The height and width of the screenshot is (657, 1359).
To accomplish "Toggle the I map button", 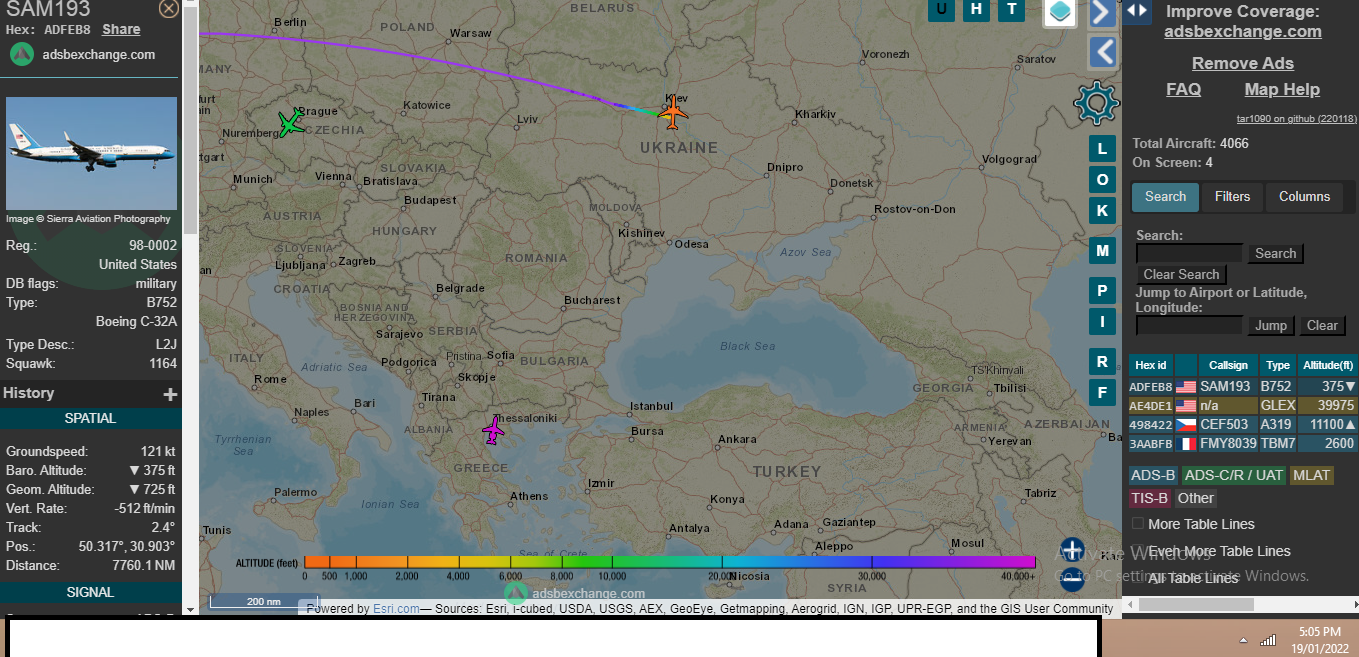I will tap(1102, 322).
